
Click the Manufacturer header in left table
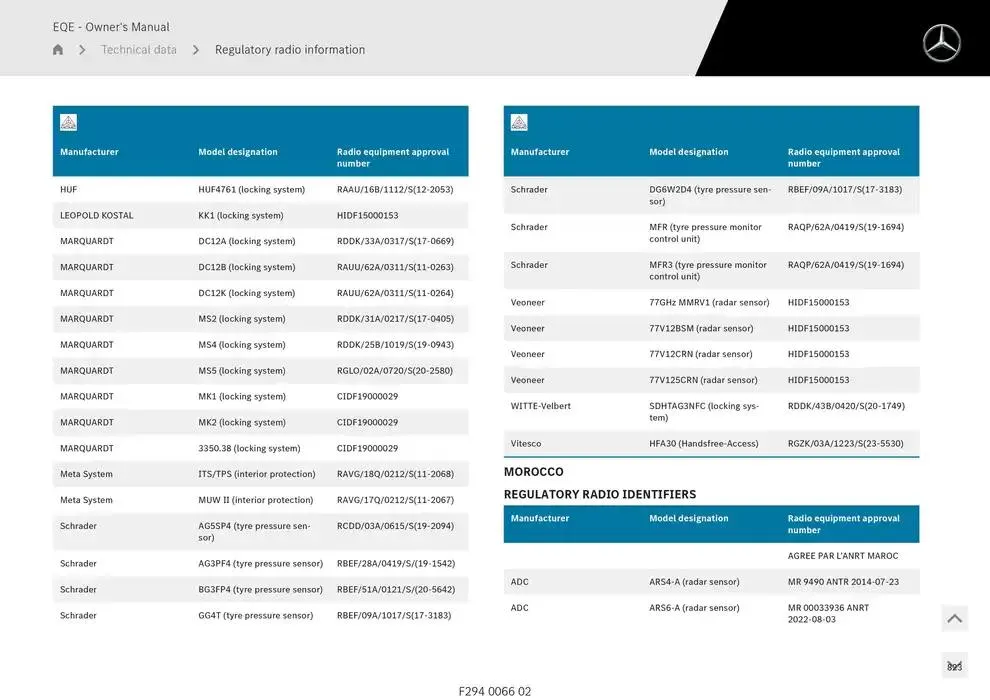point(89,152)
